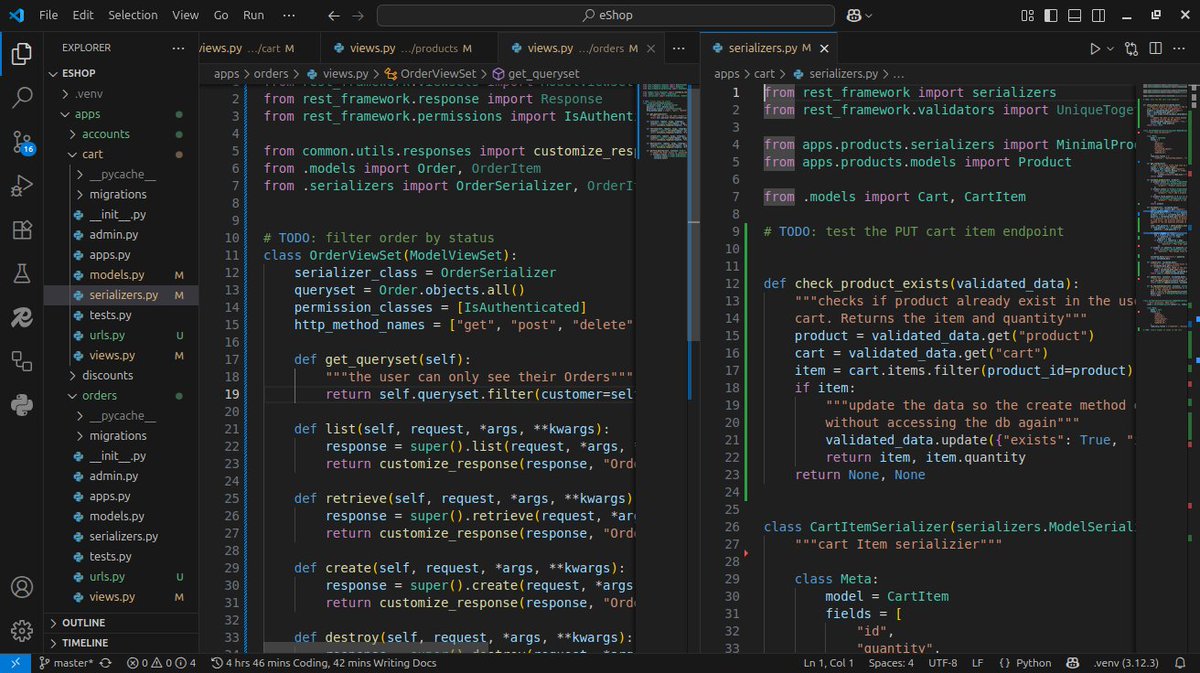This screenshot has height=673, width=1200.
Task: Open the Go menu
Action: pos(221,16)
